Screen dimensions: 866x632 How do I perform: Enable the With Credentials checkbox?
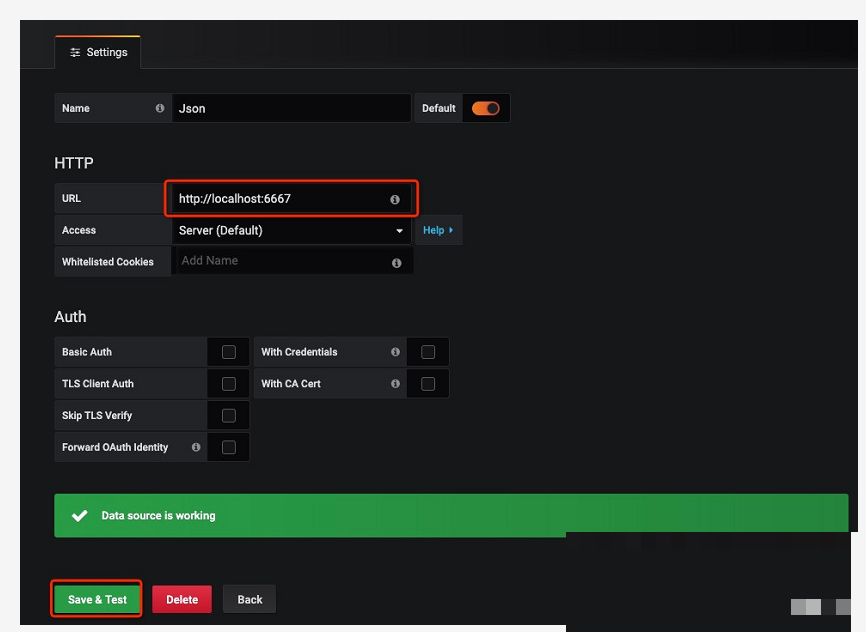pos(427,352)
